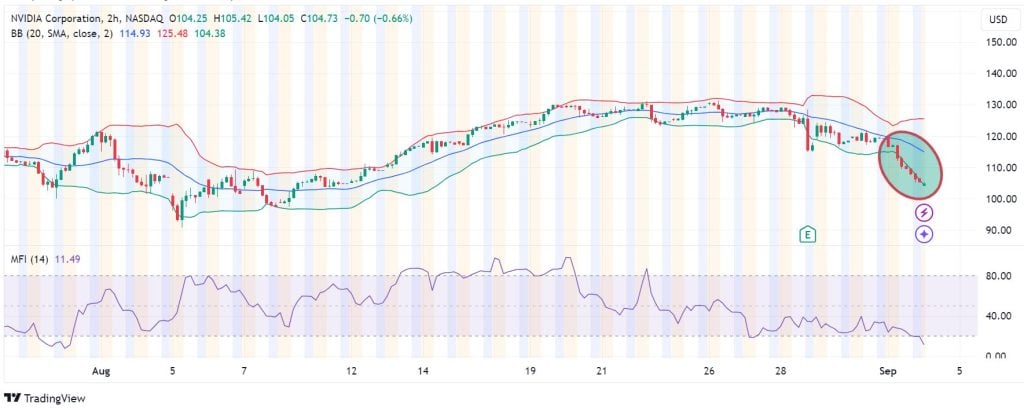Viewport: 1024px width, 411px height.
Task: Click the 7 date label on time axis
Action: [x=244, y=372]
